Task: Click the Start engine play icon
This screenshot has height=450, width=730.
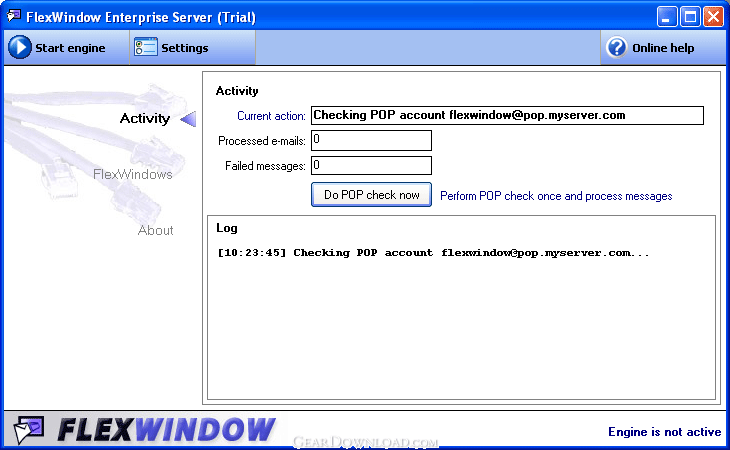Action: tap(20, 47)
